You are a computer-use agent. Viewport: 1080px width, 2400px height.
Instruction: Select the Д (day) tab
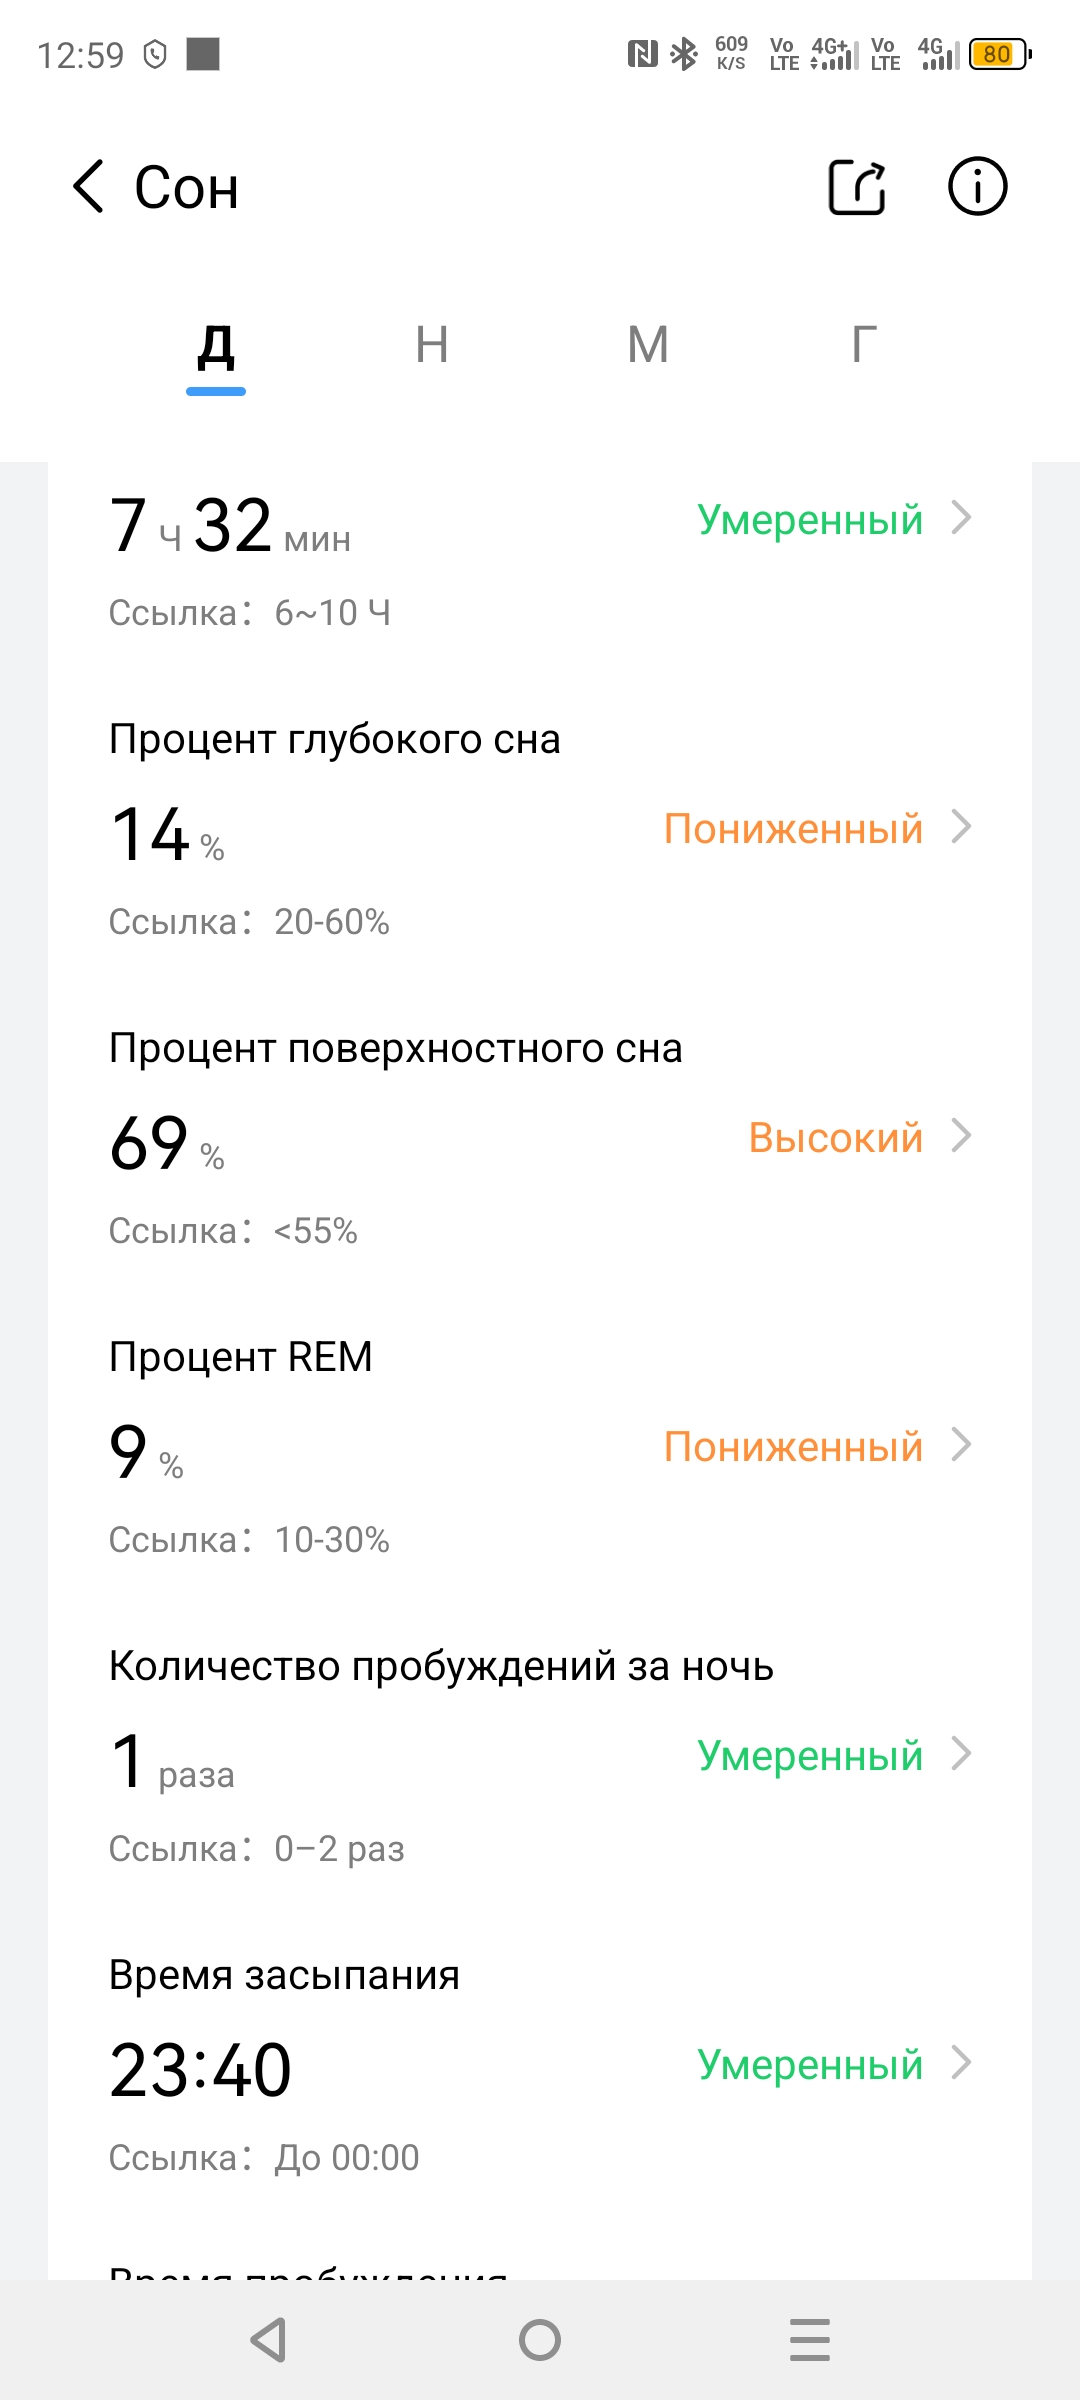click(216, 346)
